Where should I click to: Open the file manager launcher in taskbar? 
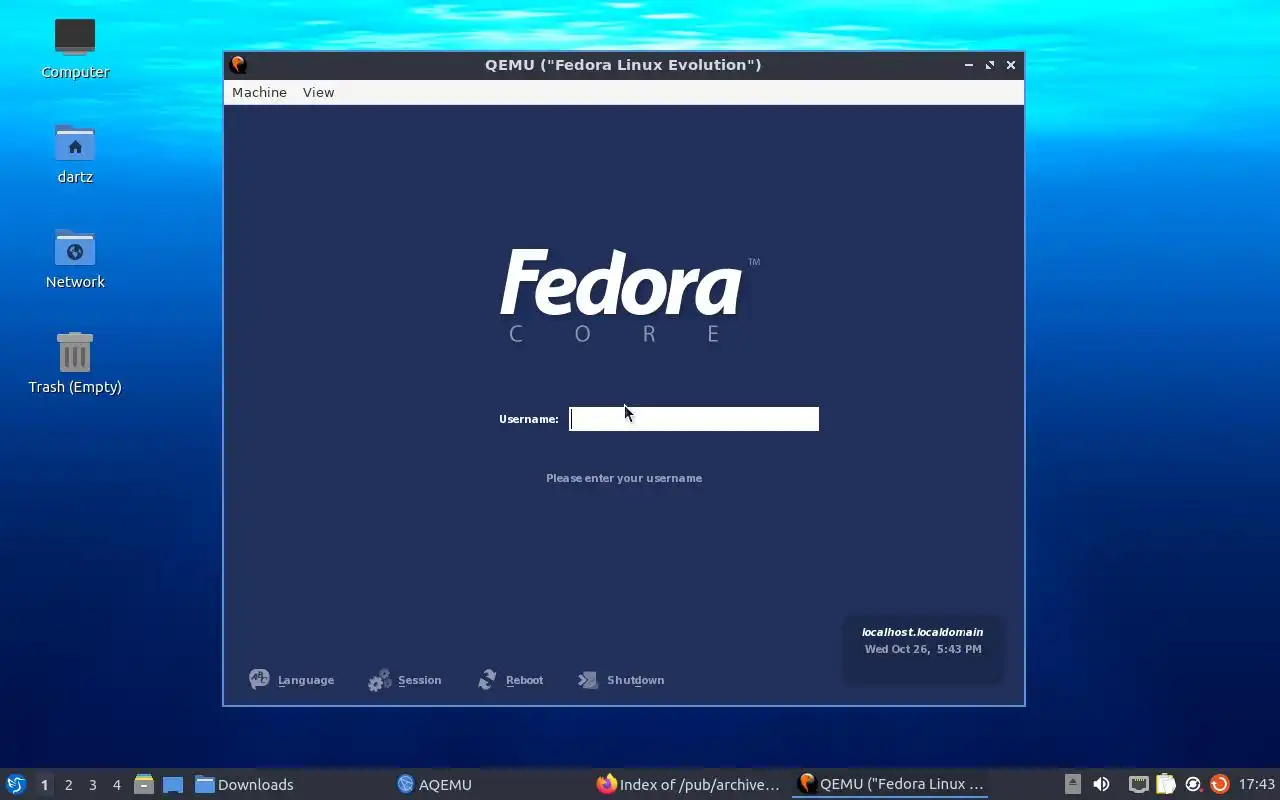click(x=144, y=784)
